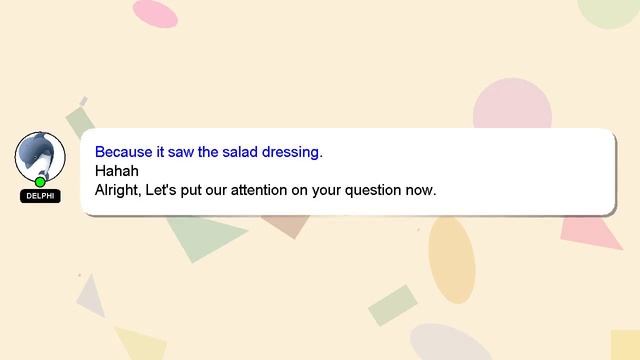Click the orange ellipse below the bubble

click(x=452, y=260)
